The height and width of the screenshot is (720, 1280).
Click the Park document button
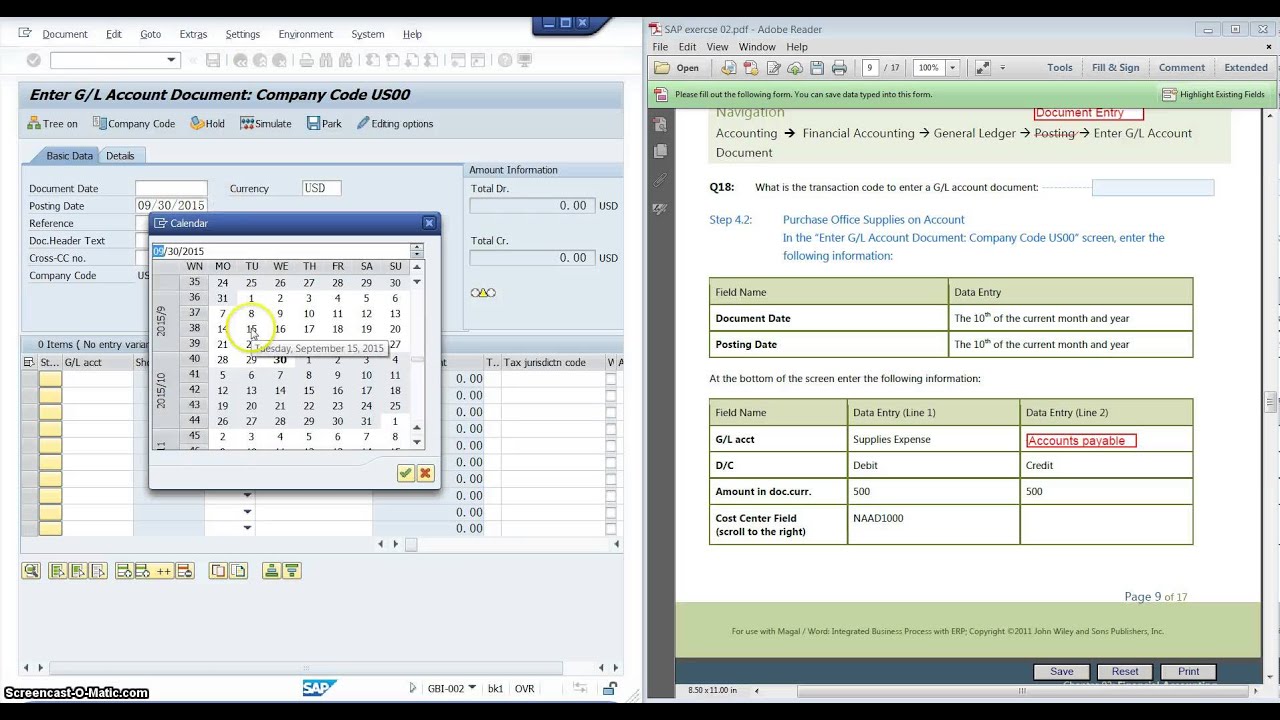coord(324,124)
